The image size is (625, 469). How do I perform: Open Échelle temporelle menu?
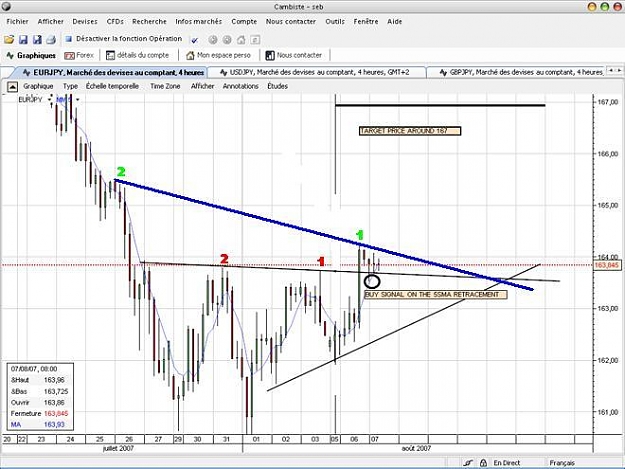(112, 86)
